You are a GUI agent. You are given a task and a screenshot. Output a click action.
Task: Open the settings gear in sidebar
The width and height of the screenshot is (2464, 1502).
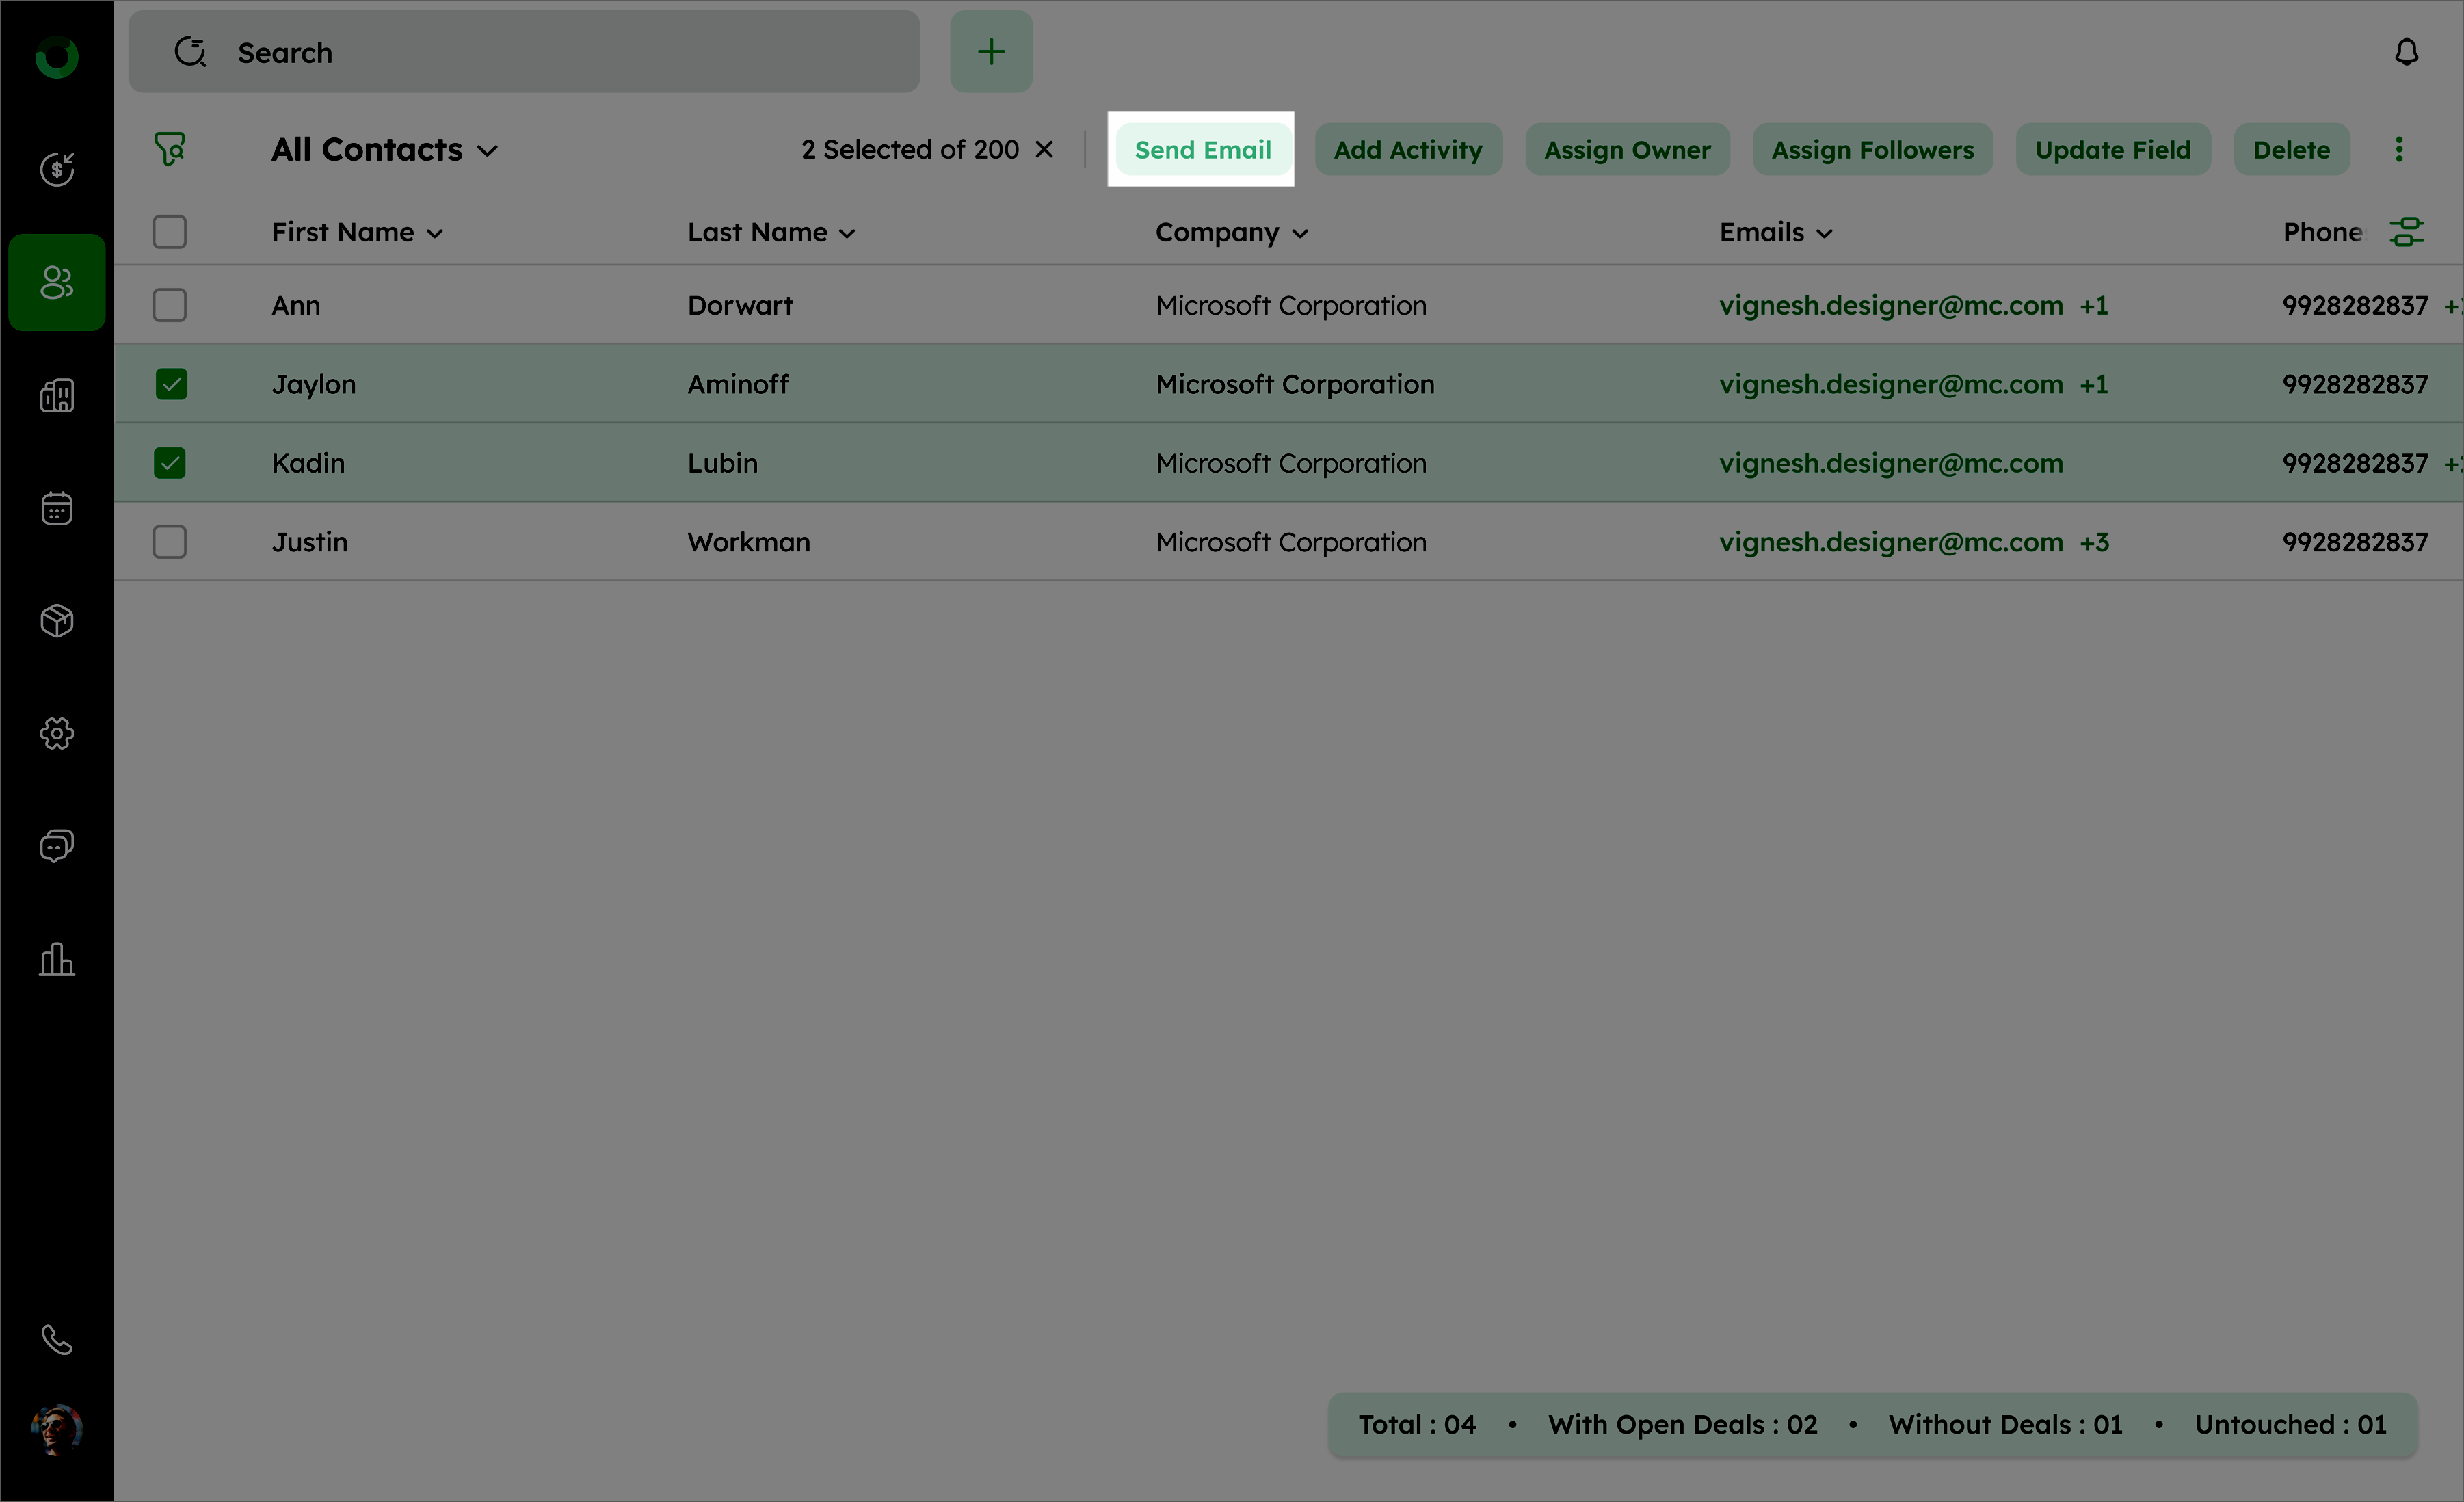[x=57, y=733]
